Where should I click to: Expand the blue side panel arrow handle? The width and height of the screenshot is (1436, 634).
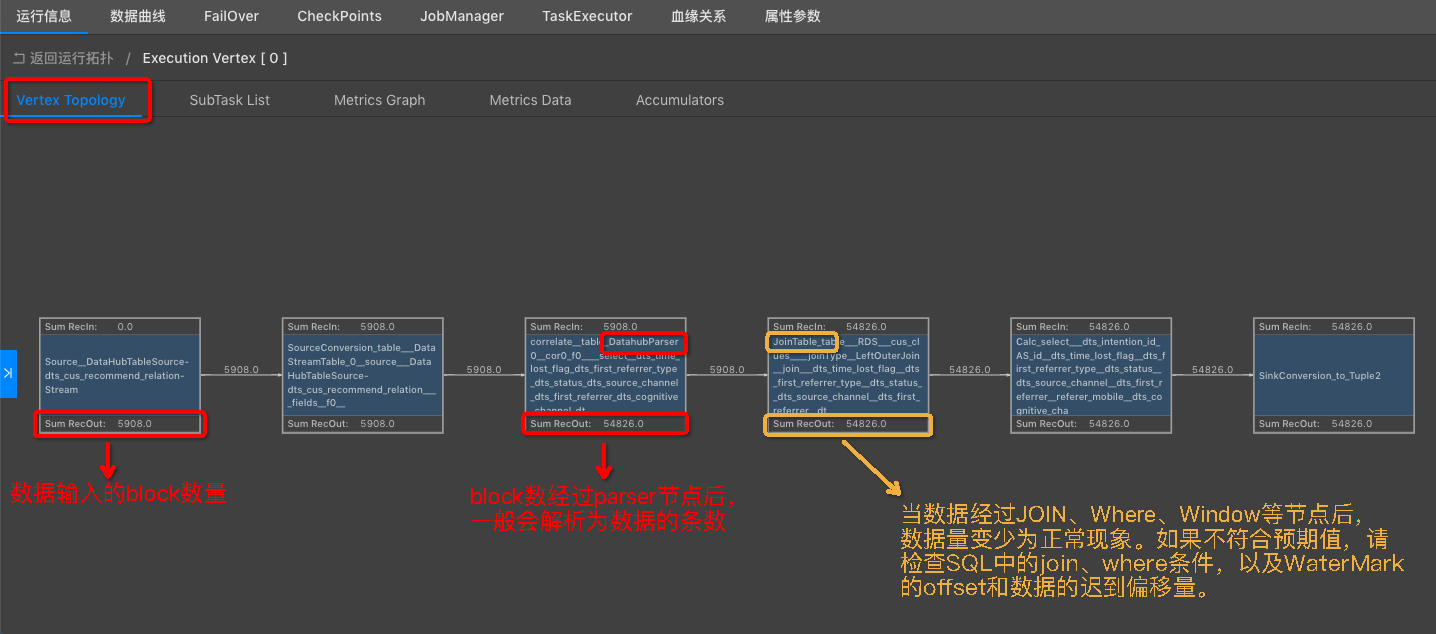[8, 373]
